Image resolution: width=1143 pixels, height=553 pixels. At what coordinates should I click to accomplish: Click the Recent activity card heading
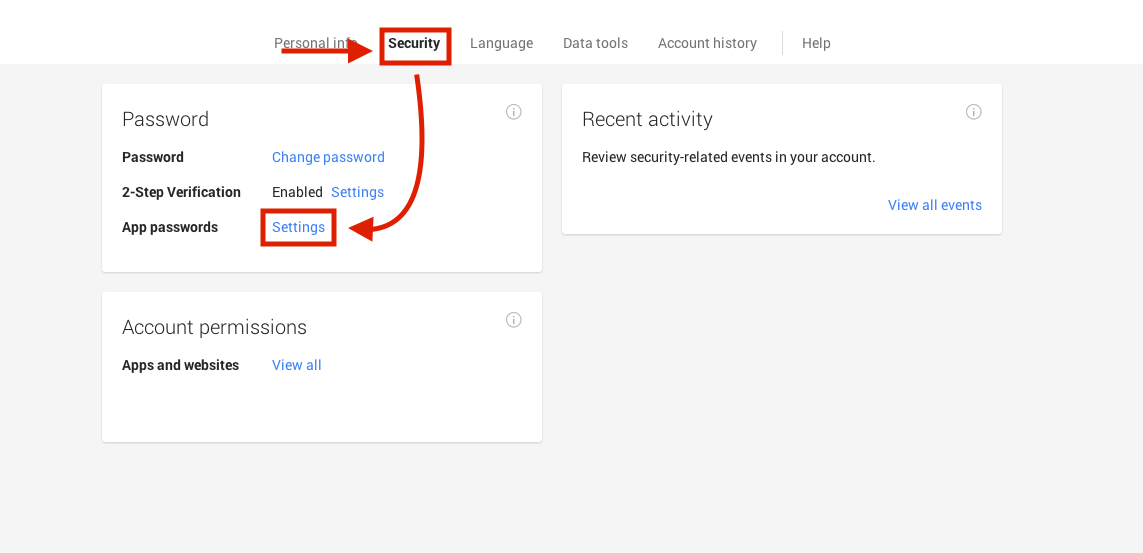pos(647,119)
